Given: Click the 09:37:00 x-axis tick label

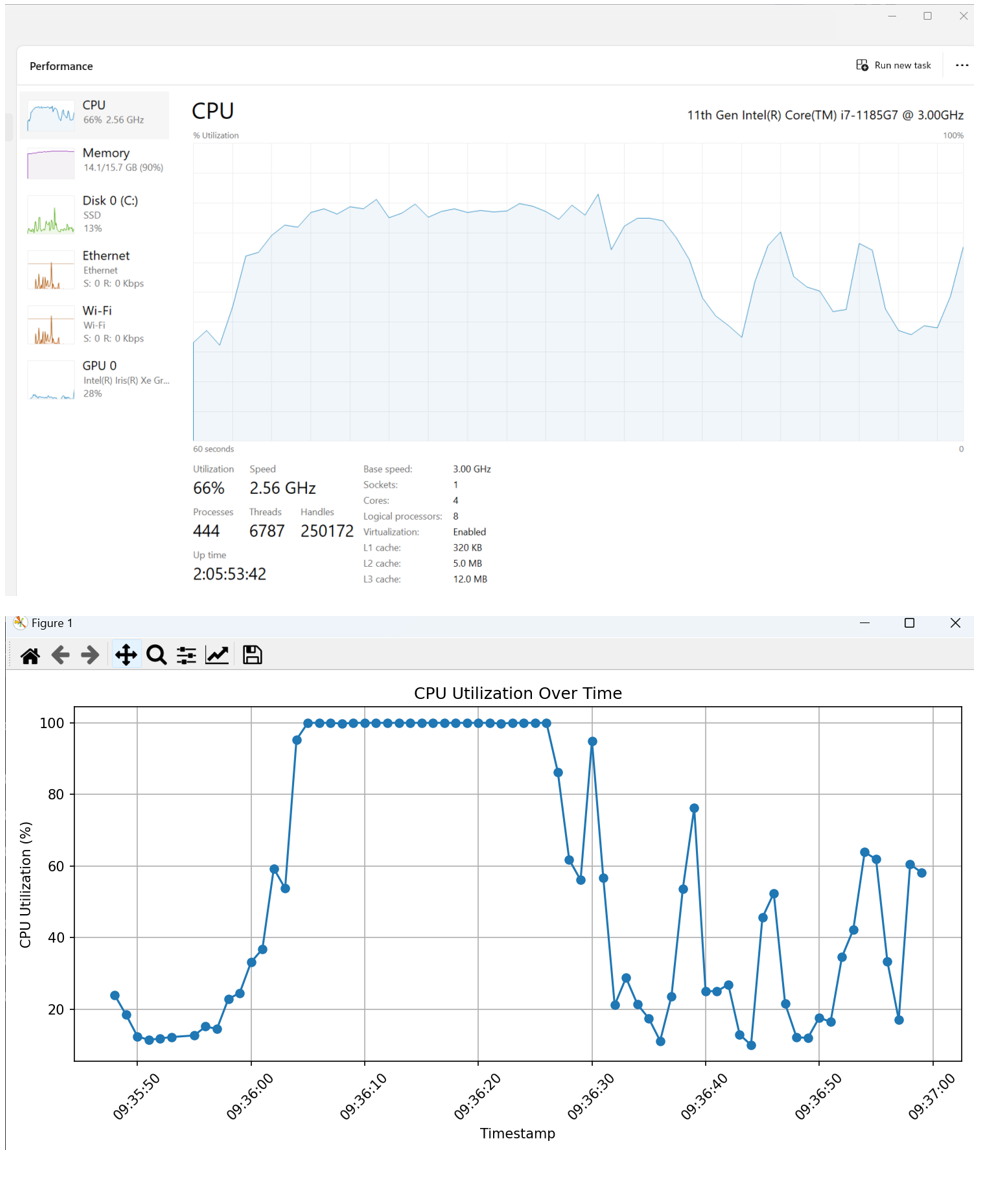Looking at the screenshot, I should [x=932, y=1097].
